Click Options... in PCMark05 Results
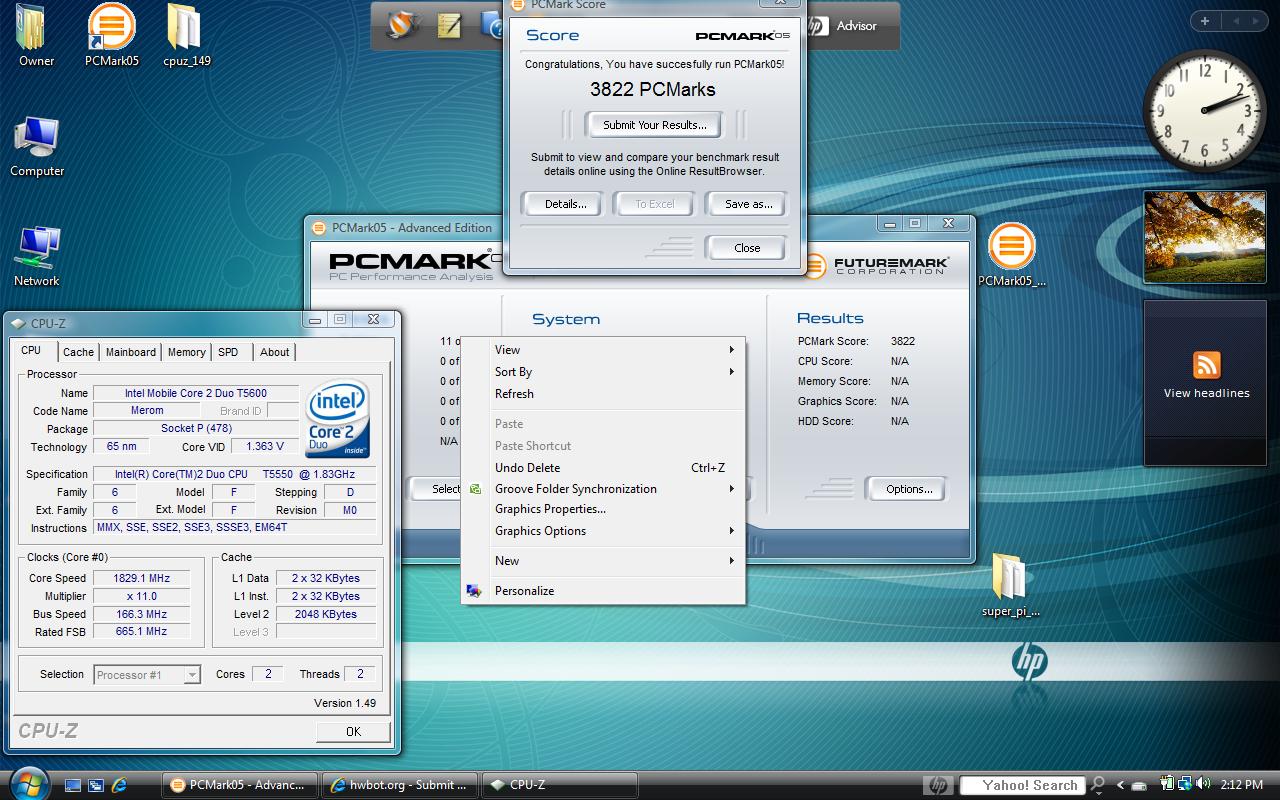 tap(909, 489)
